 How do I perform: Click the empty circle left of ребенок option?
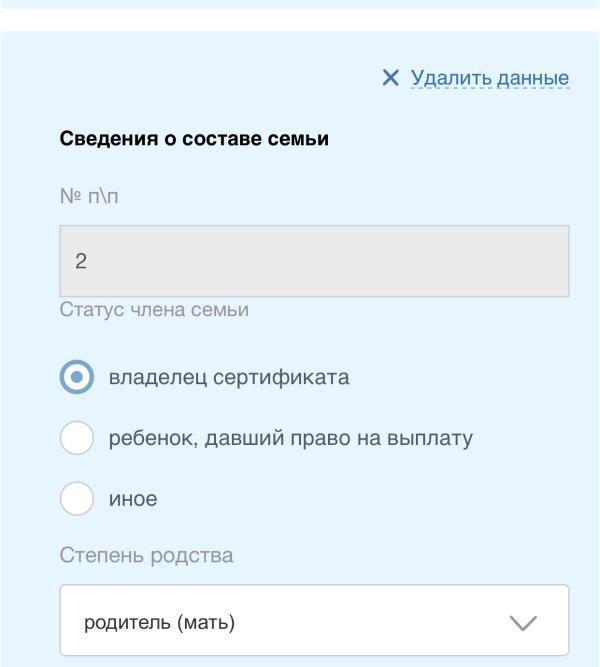pos(77,438)
